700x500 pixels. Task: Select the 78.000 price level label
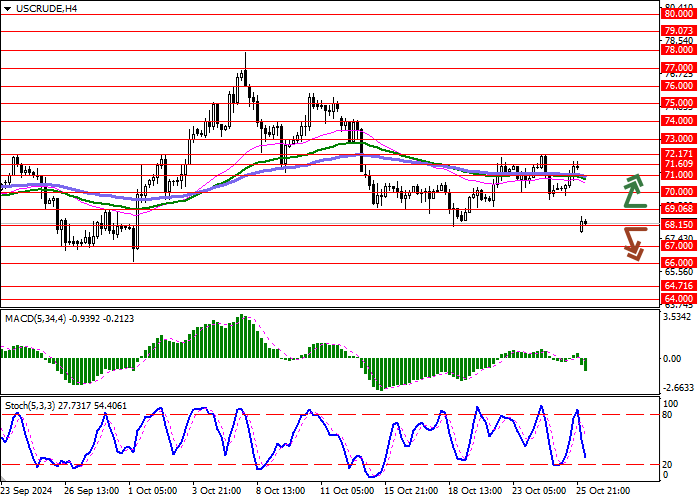[x=679, y=50]
